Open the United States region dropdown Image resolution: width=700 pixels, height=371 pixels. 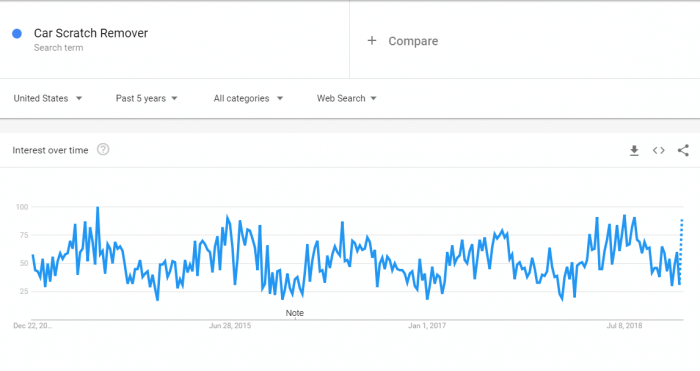(x=48, y=98)
